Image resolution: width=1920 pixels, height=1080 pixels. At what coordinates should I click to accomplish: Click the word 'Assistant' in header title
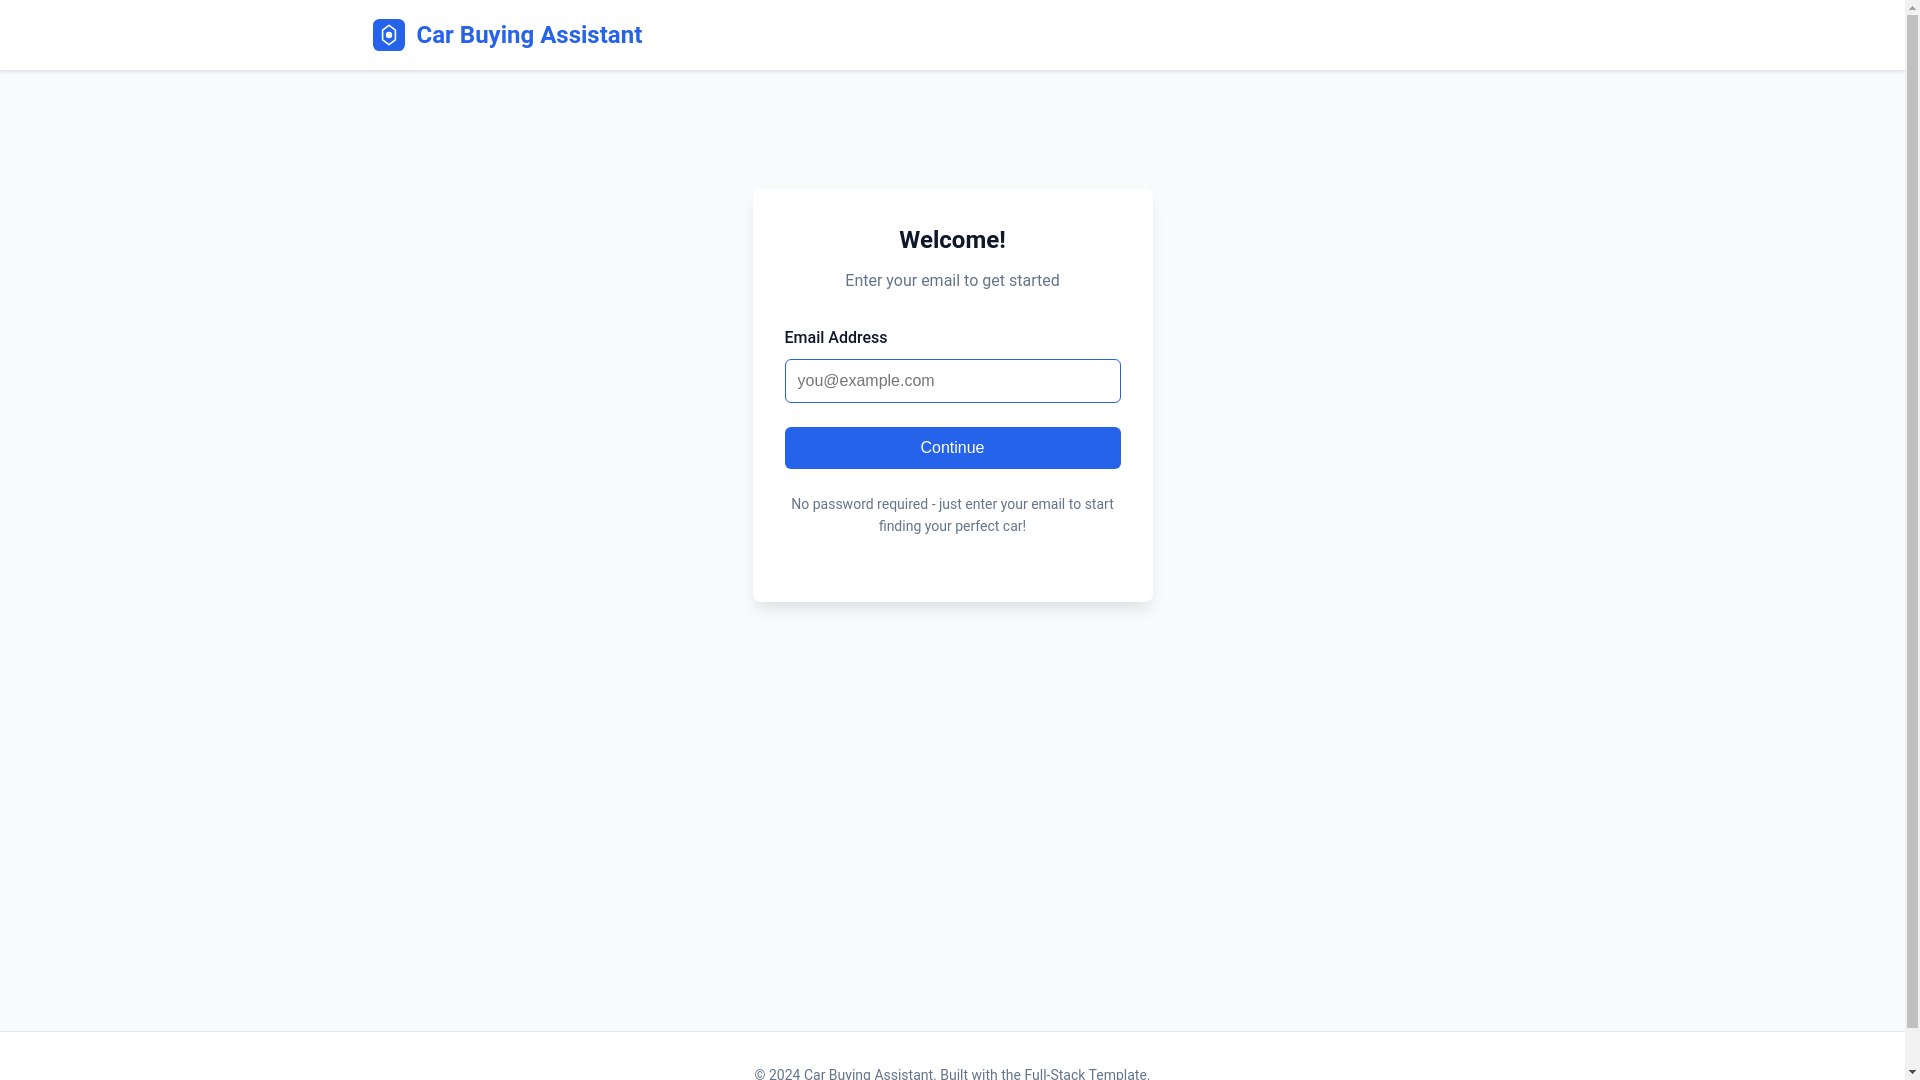[591, 35]
